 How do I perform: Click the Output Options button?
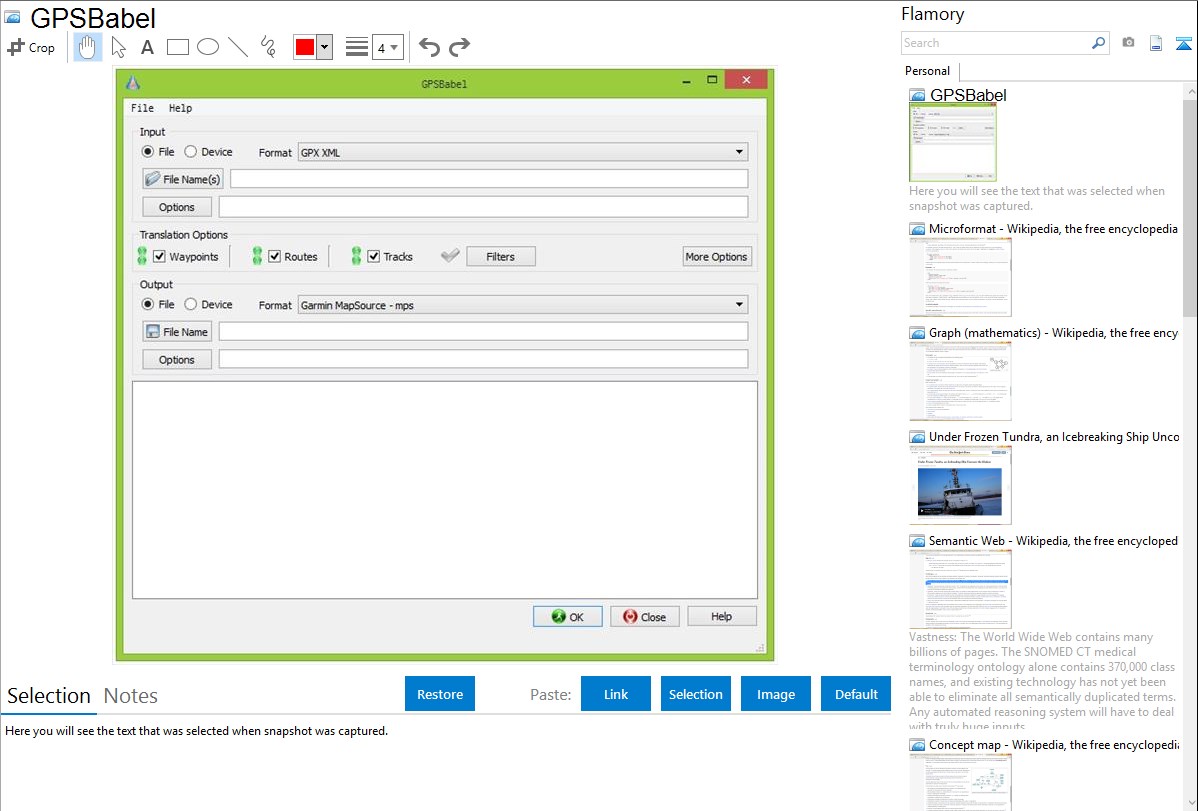pos(176,360)
